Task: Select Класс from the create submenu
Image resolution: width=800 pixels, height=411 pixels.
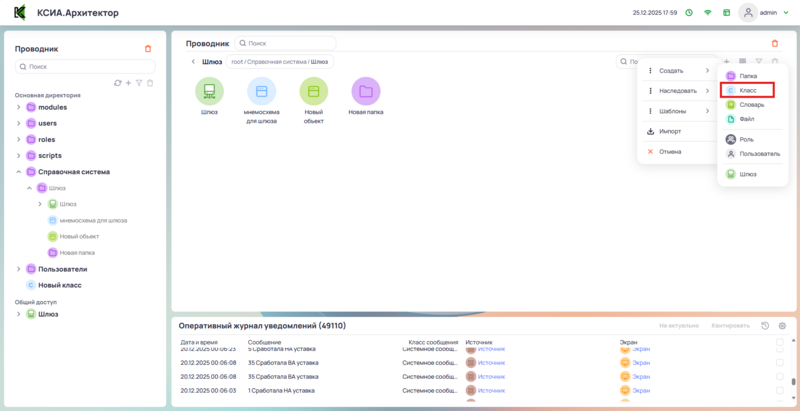Action: pos(747,90)
